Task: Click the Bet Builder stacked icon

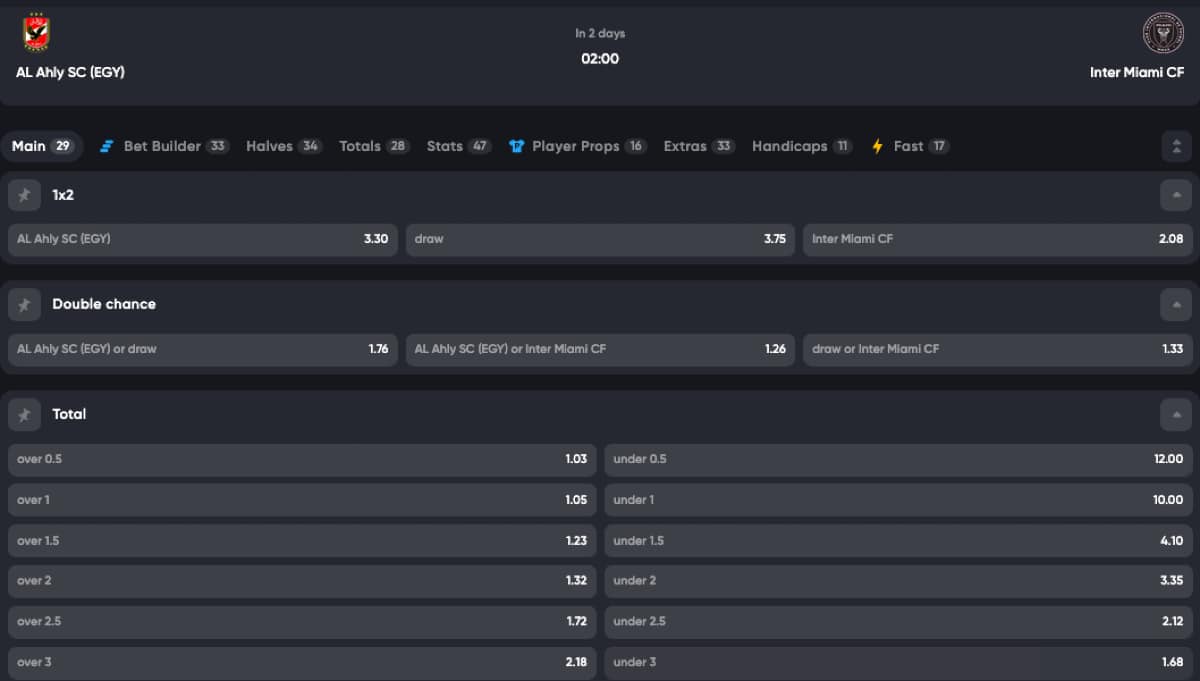Action: [x=107, y=146]
